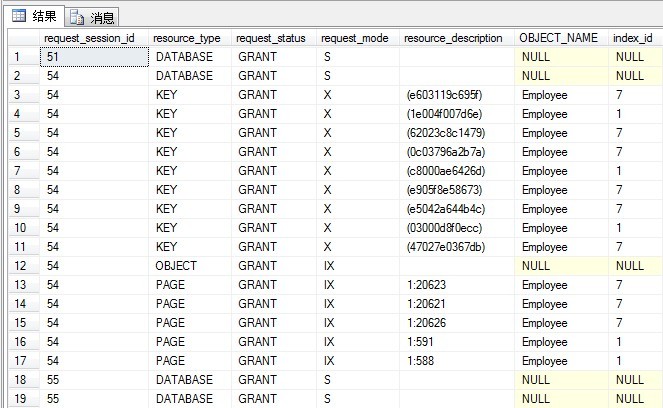Viewport: 663px width, 408px height.
Task: Select row 12 via its row number
Action: pyautogui.click(x=19, y=266)
